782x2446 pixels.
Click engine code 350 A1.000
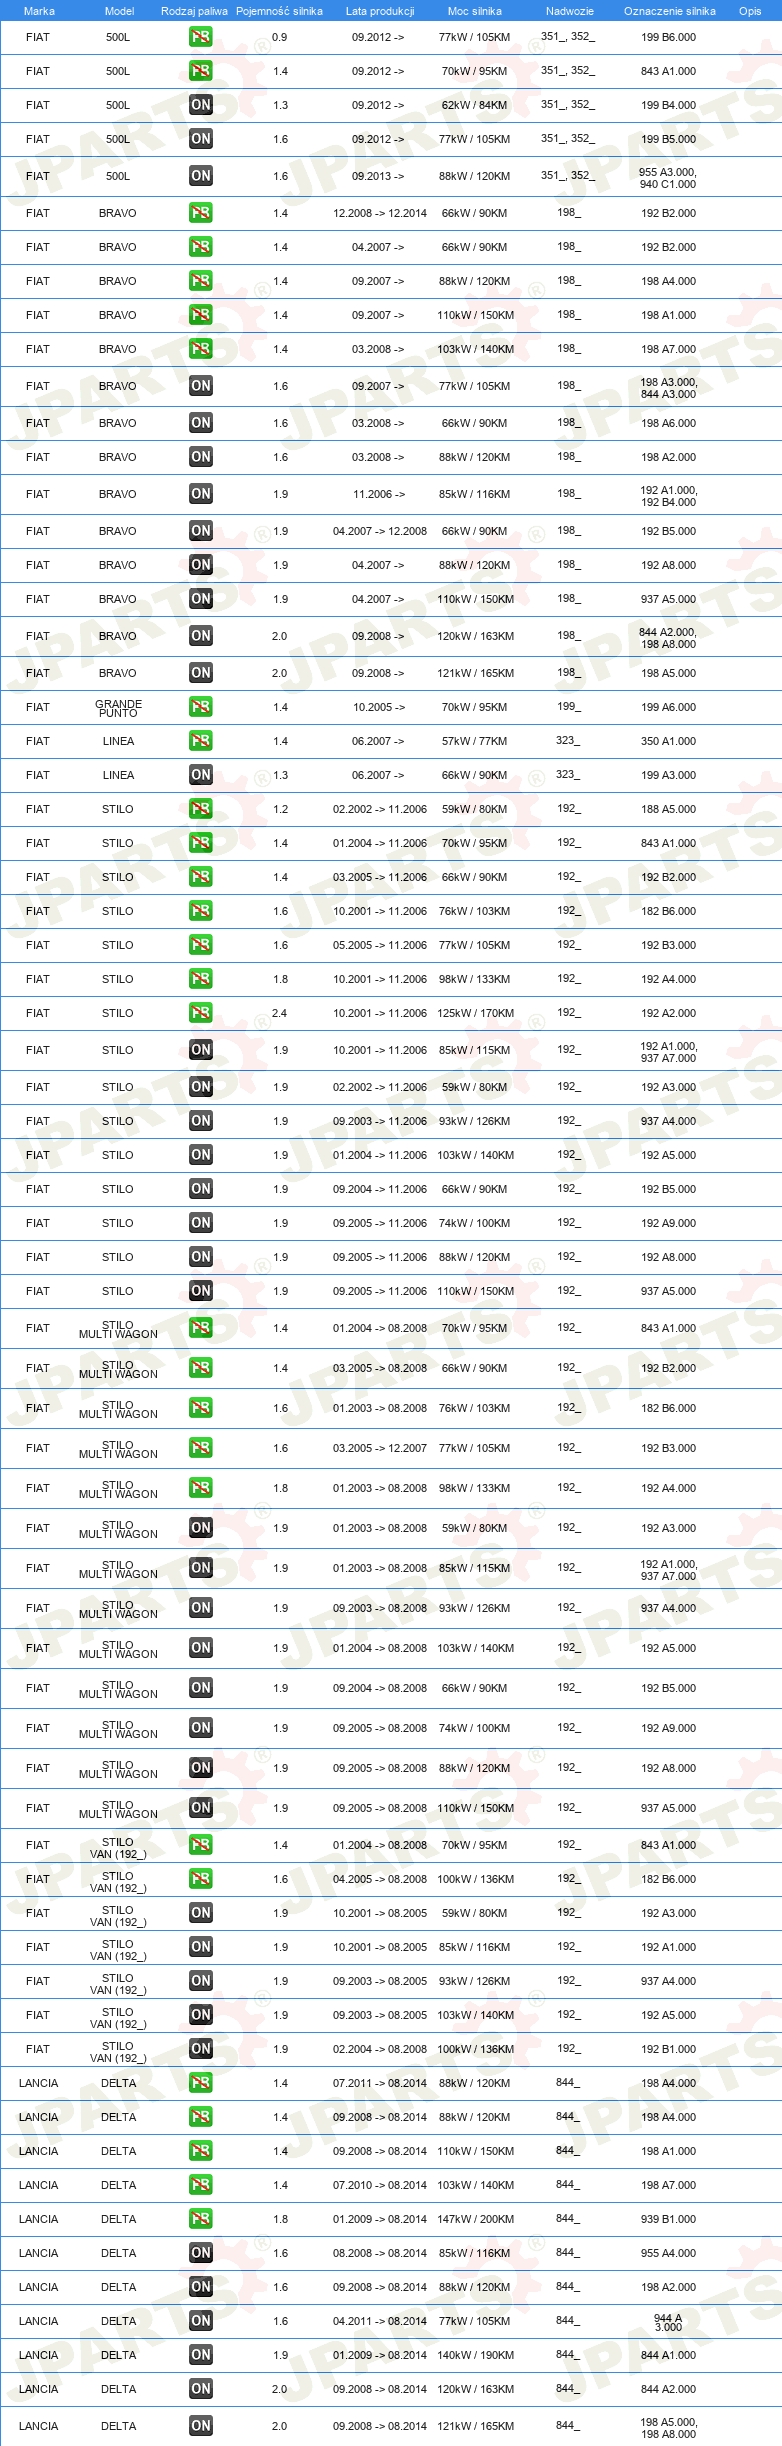coord(669,741)
